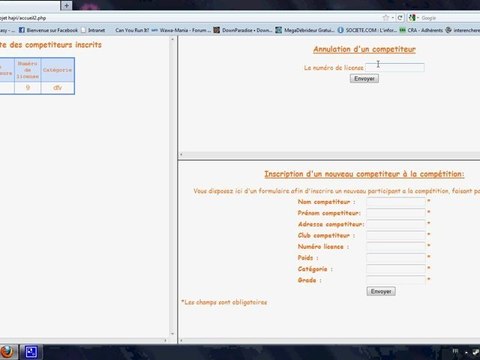Image resolution: width=480 pixels, height=360 pixels.
Task: Select licence number 9 table cell
Action: [28, 88]
